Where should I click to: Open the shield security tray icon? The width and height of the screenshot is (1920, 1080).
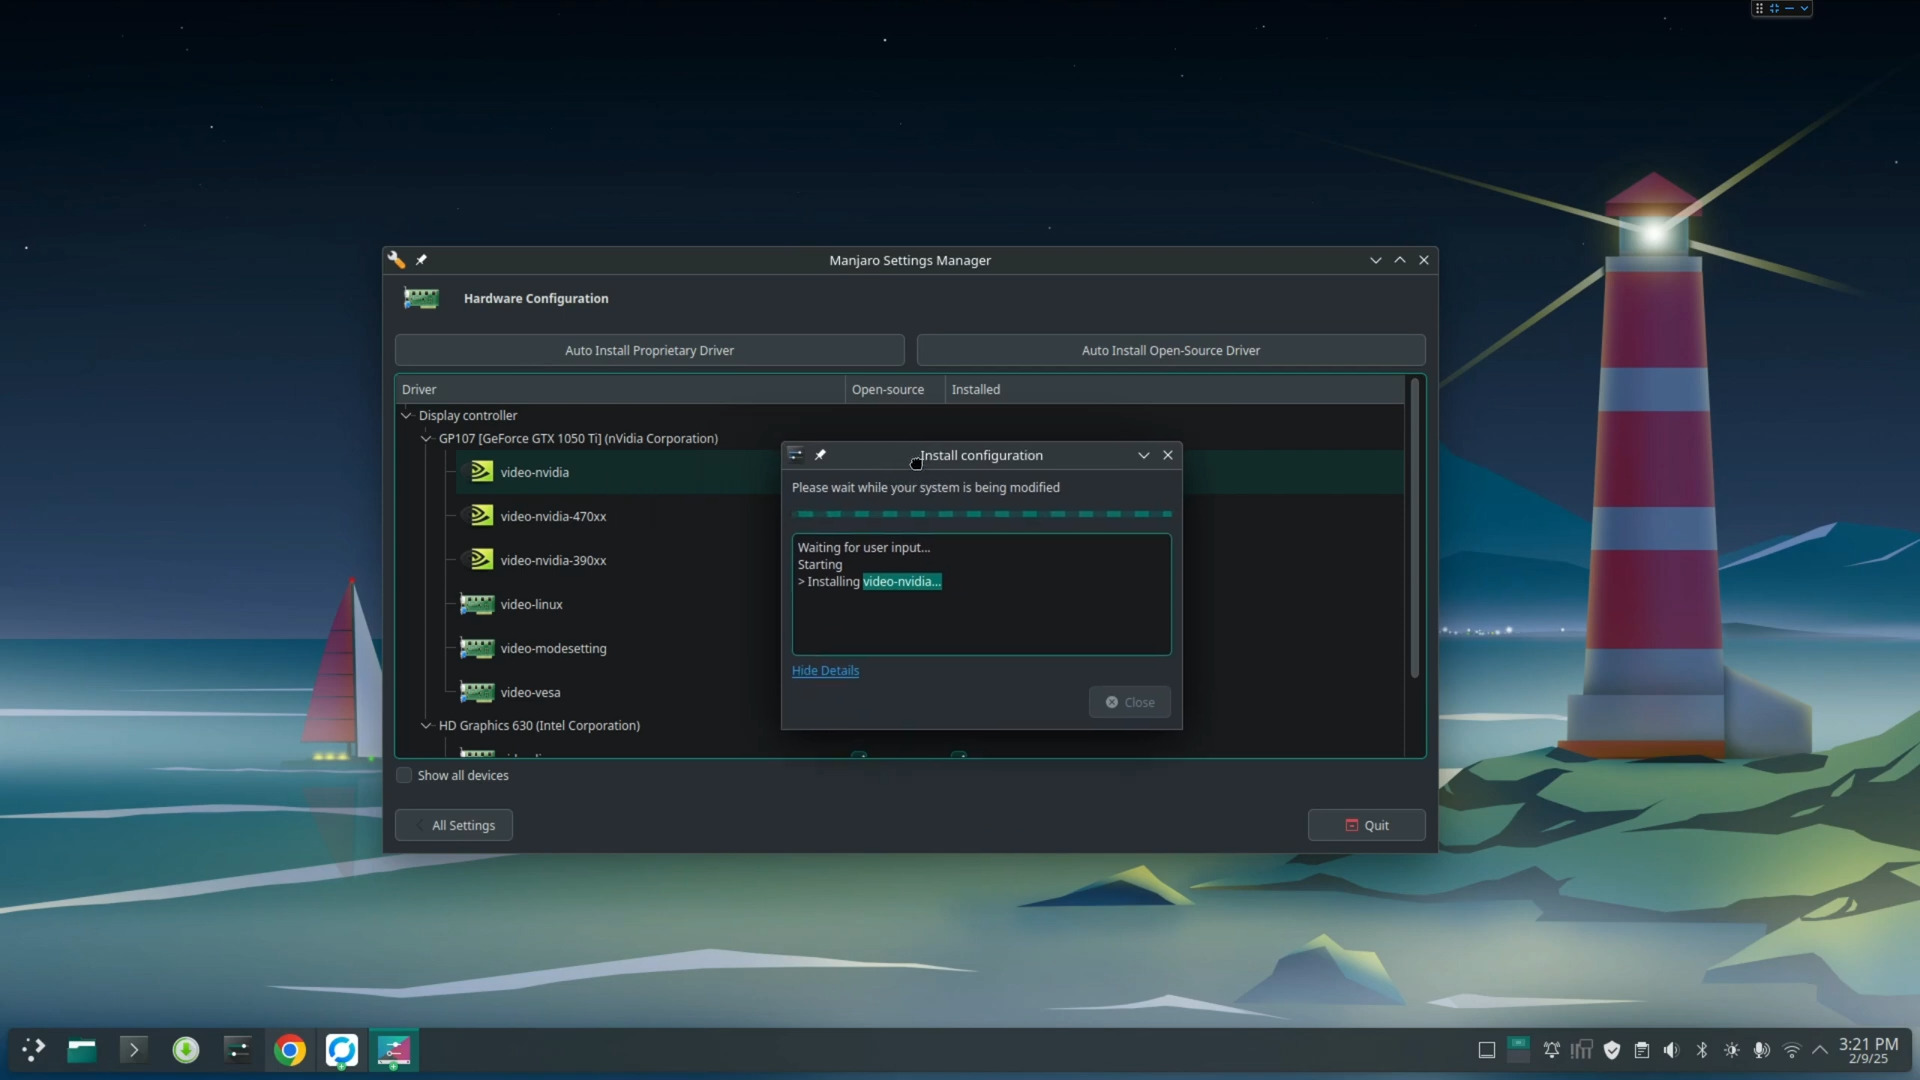tap(1612, 1050)
